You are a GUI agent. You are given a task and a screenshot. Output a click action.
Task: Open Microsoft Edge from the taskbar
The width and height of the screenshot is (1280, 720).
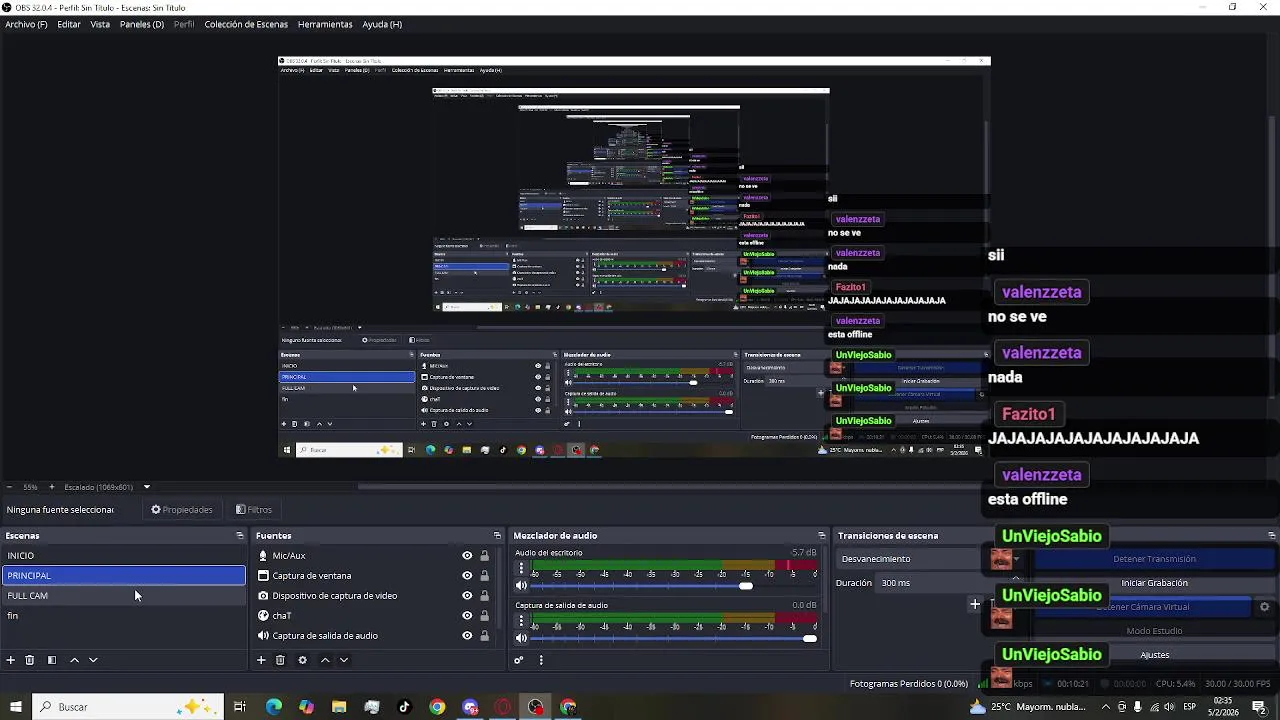(x=273, y=707)
